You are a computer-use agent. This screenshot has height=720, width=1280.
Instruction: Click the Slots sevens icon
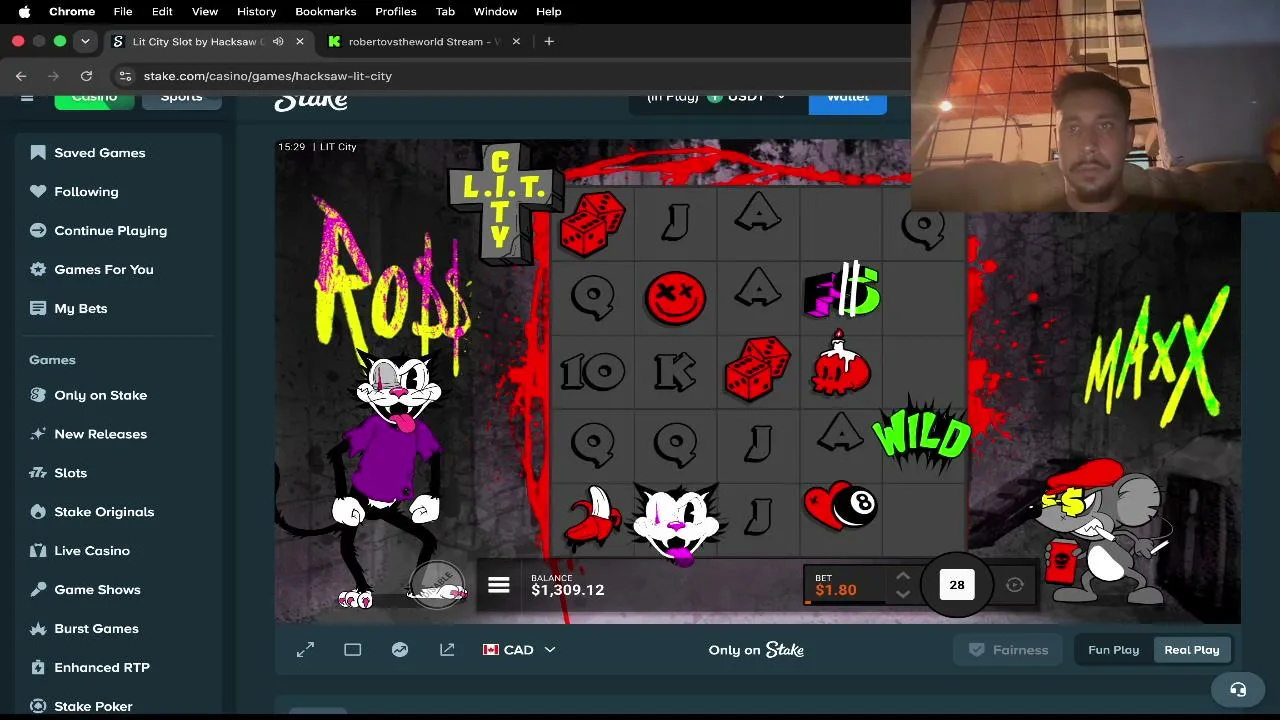[x=38, y=473]
